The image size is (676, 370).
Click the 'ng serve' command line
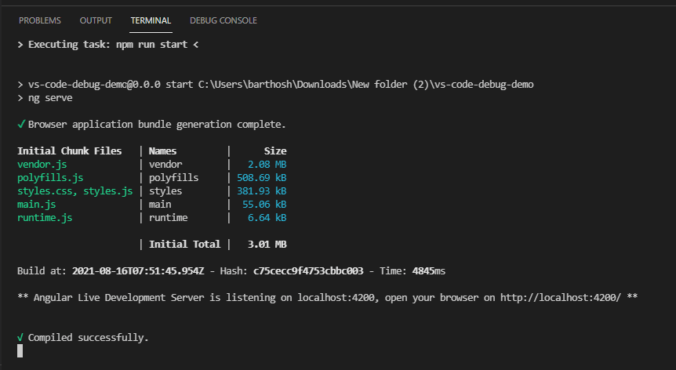coord(50,98)
